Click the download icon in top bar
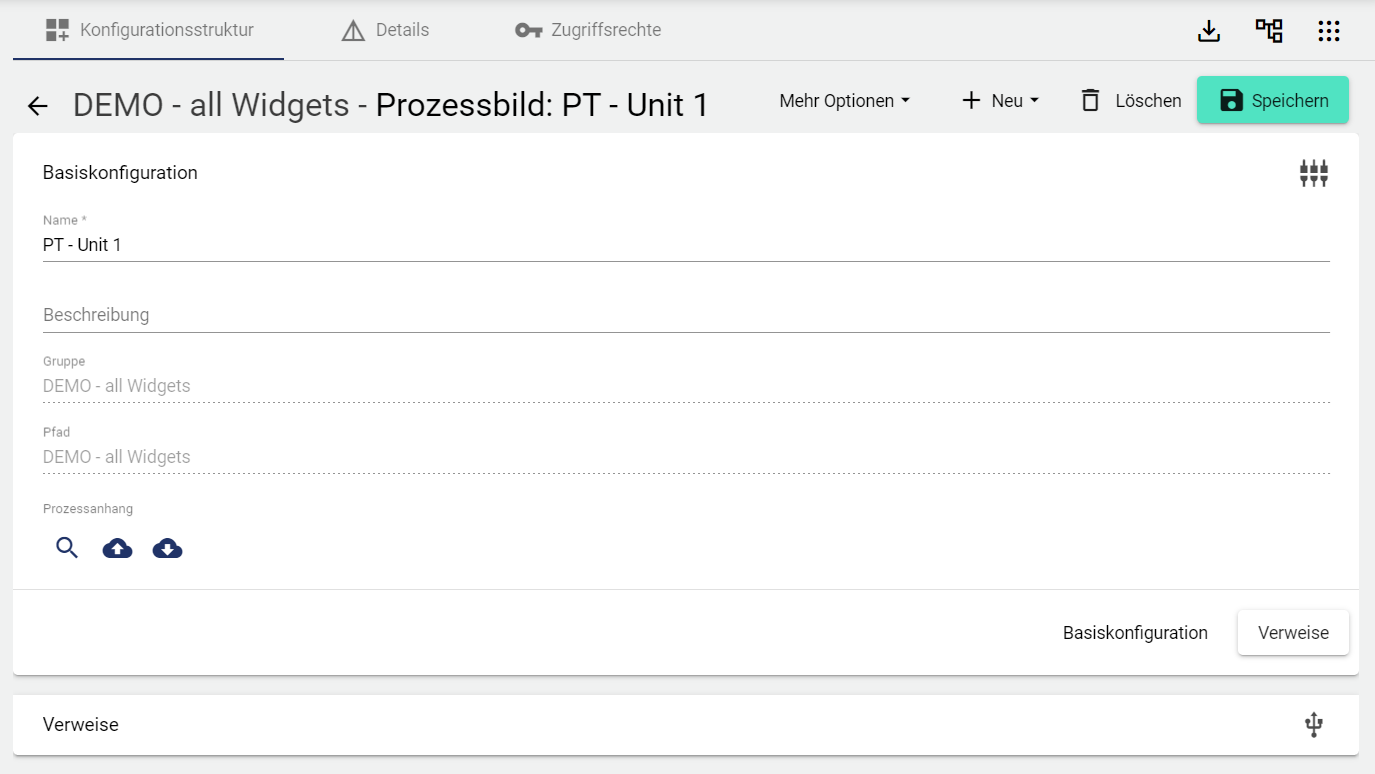 pos(1209,31)
